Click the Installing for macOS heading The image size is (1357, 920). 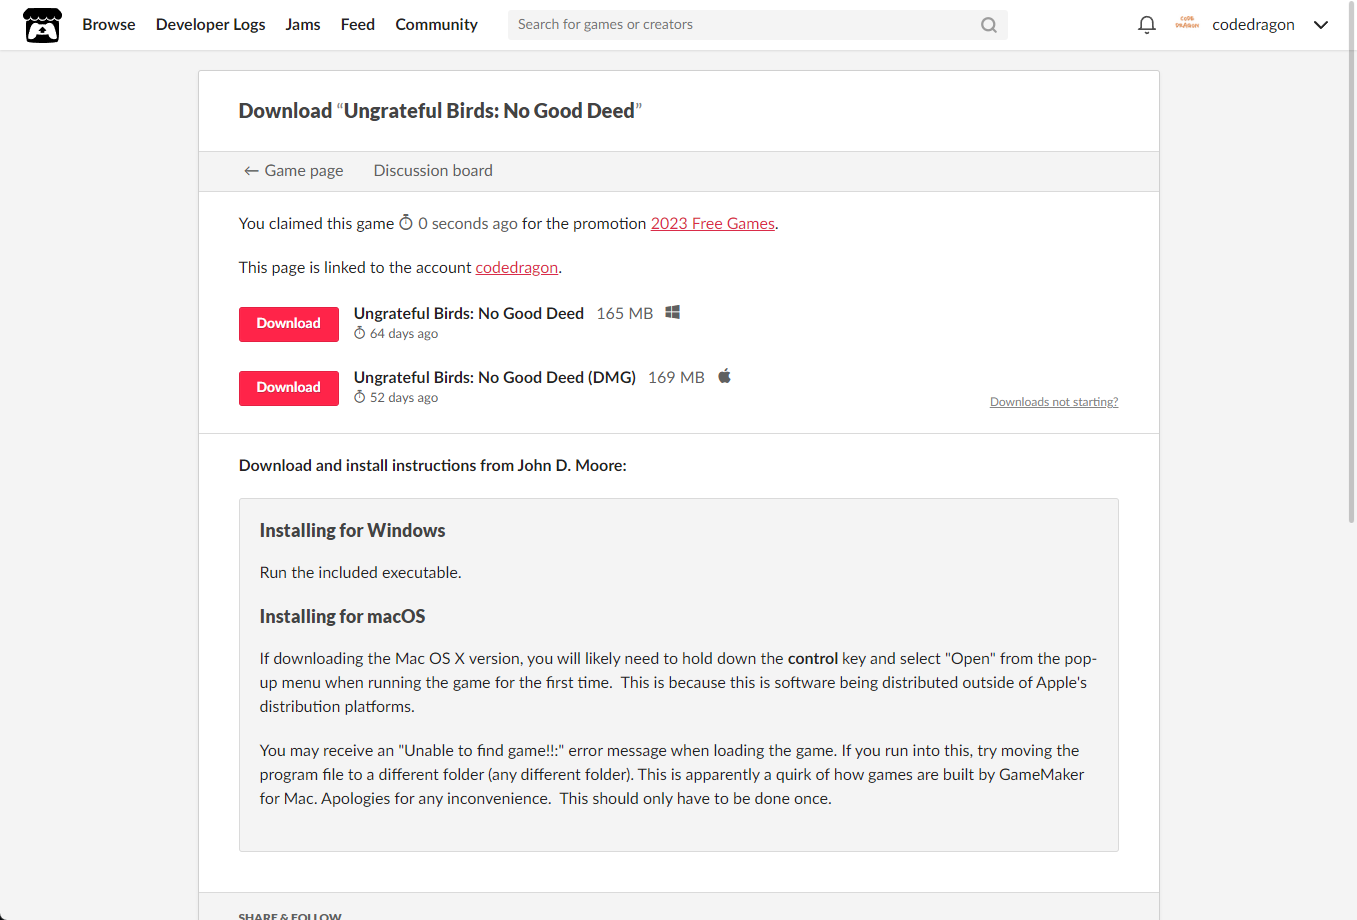pyautogui.click(x=342, y=617)
